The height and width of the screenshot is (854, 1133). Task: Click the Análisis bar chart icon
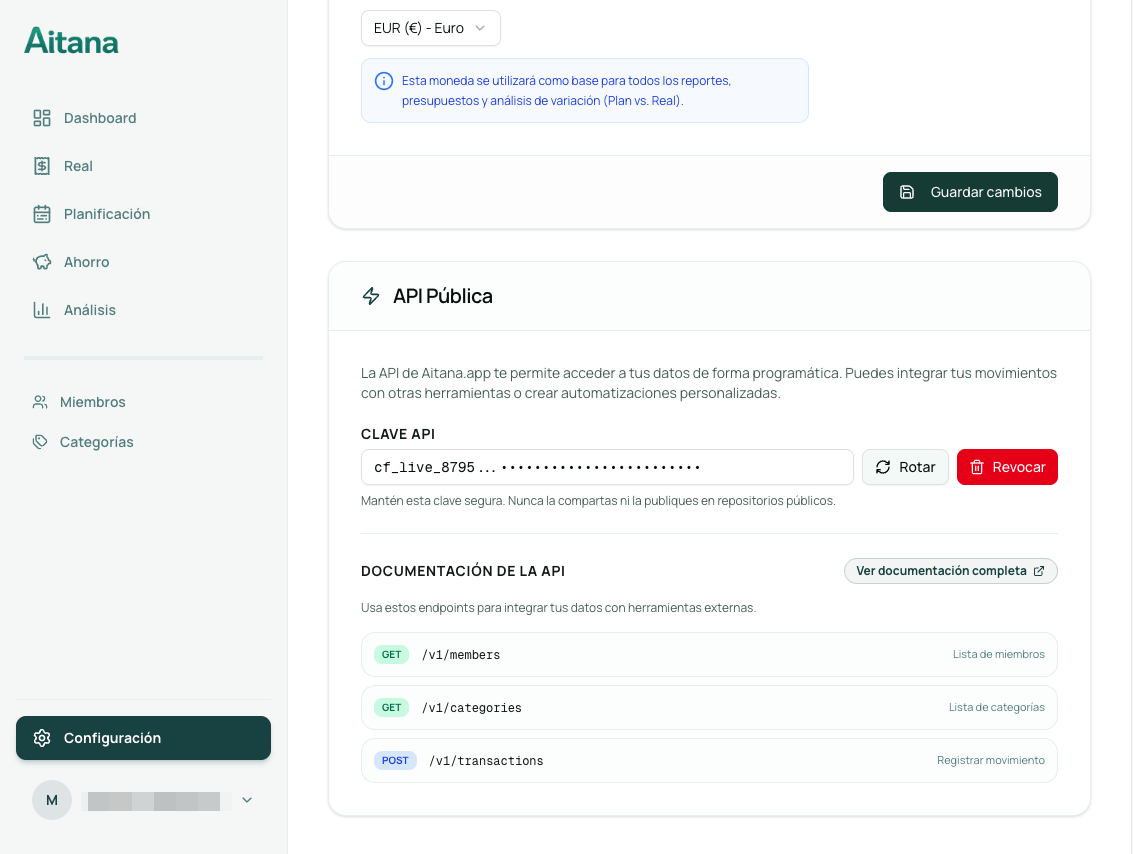42,310
